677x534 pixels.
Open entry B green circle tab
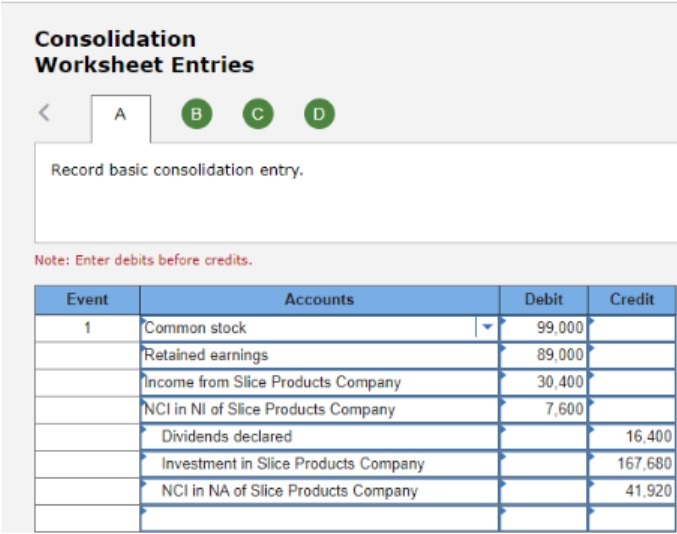[x=196, y=114]
